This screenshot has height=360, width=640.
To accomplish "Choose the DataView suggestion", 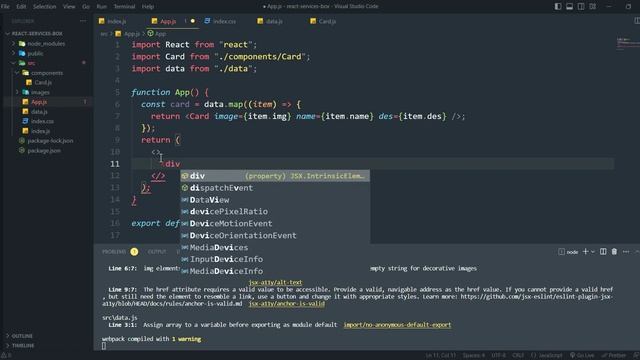I will pyautogui.click(x=275, y=200).
